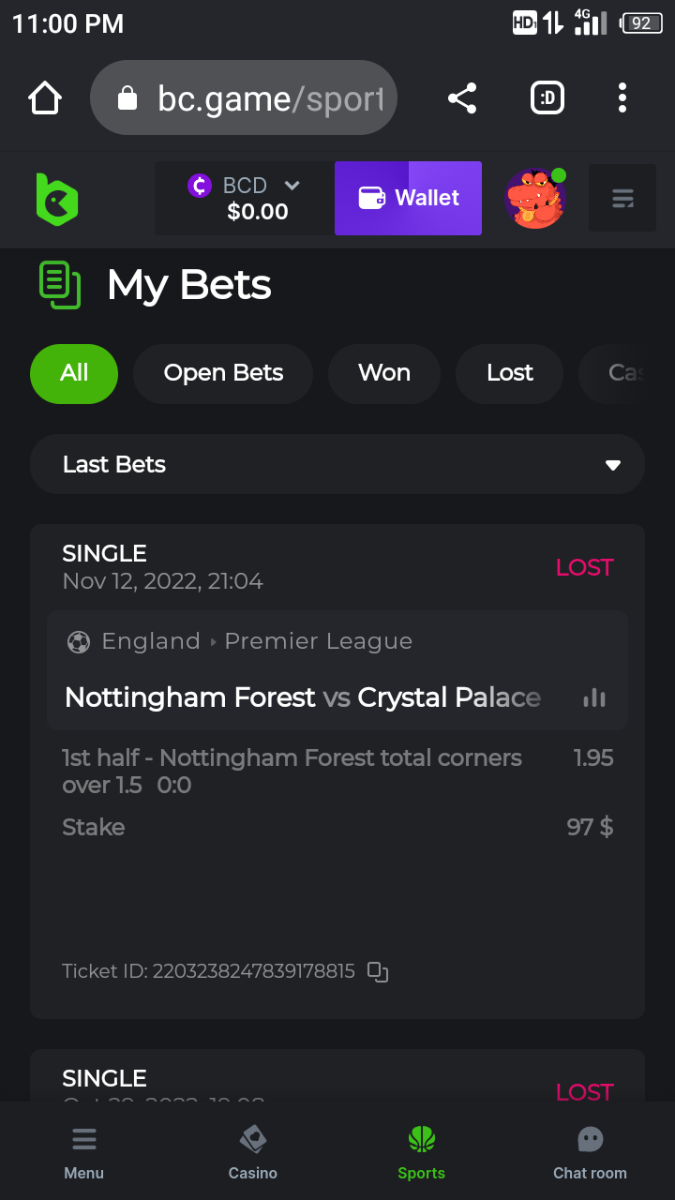
Task: Open Nottingham Forest vs Crystal Palace match
Action: coord(303,697)
